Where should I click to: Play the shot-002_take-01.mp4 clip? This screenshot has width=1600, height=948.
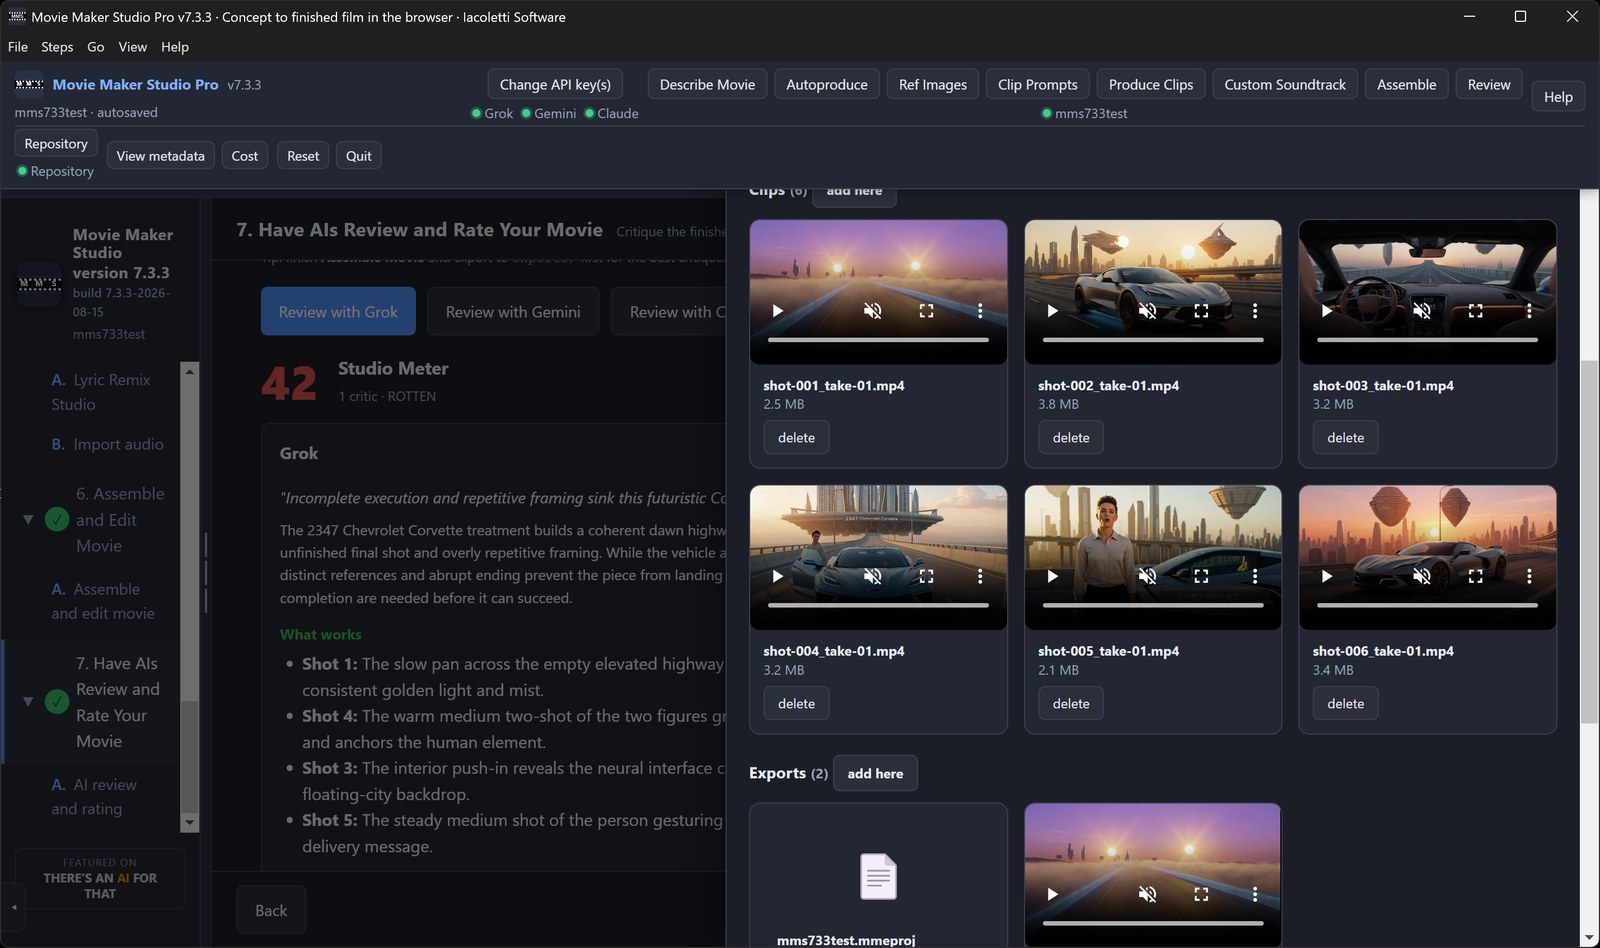click(x=1052, y=311)
